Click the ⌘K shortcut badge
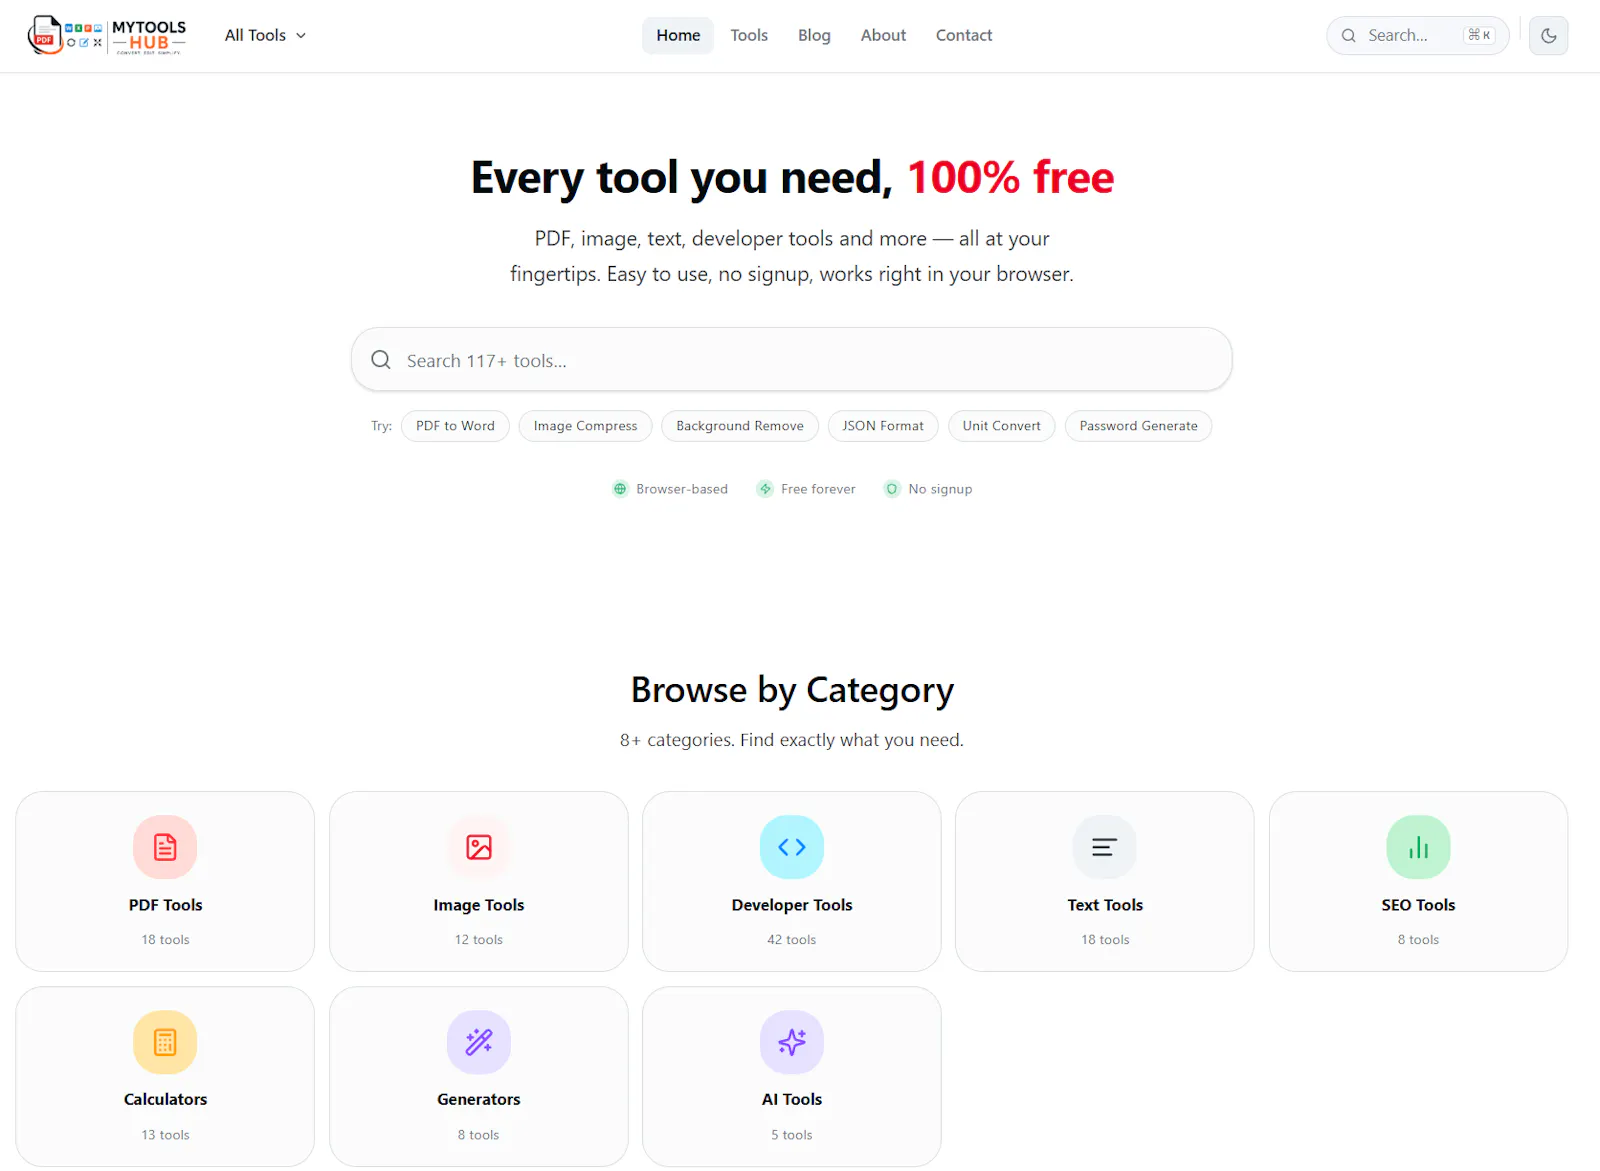Image resolution: width=1600 pixels, height=1171 pixels. 1479,35
